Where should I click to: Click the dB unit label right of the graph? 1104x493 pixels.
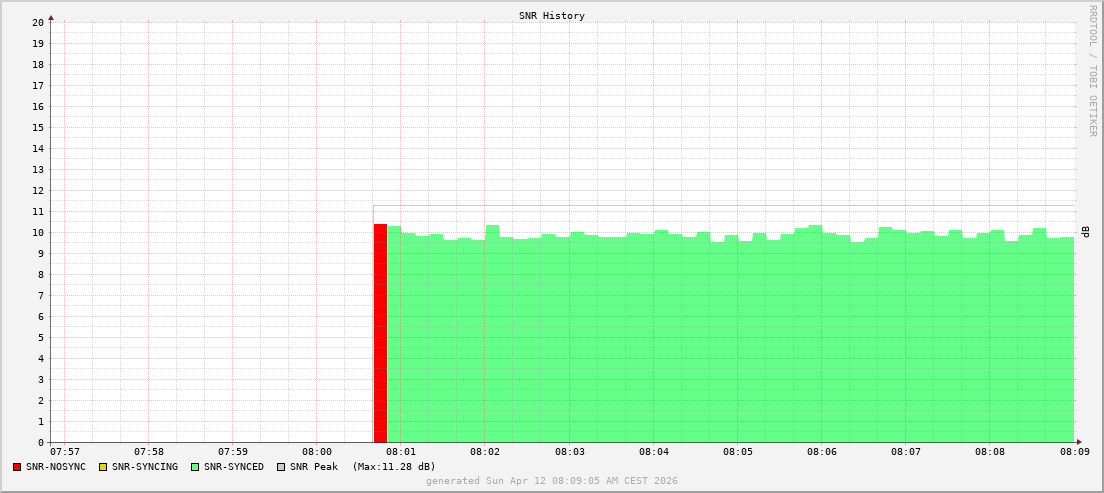pyautogui.click(x=1086, y=232)
